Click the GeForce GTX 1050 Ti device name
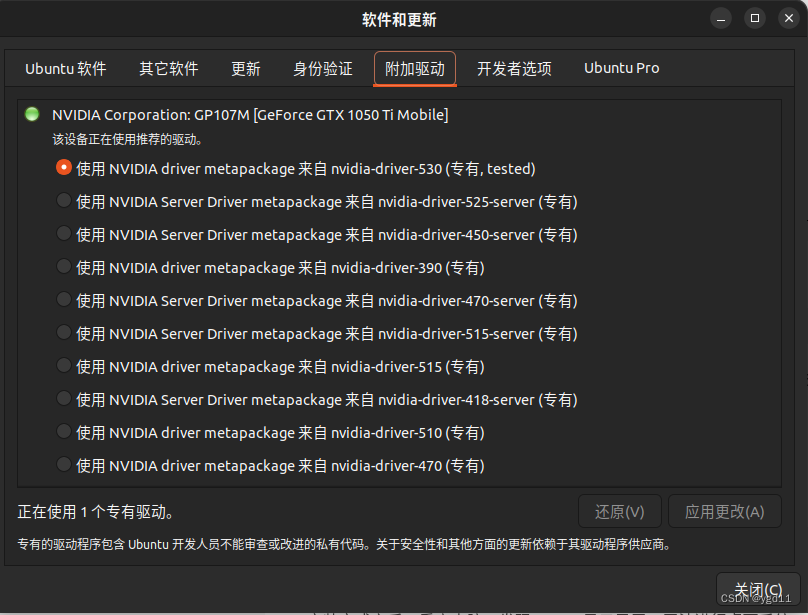Viewport: 808px width, 615px height. tap(250, 114)
